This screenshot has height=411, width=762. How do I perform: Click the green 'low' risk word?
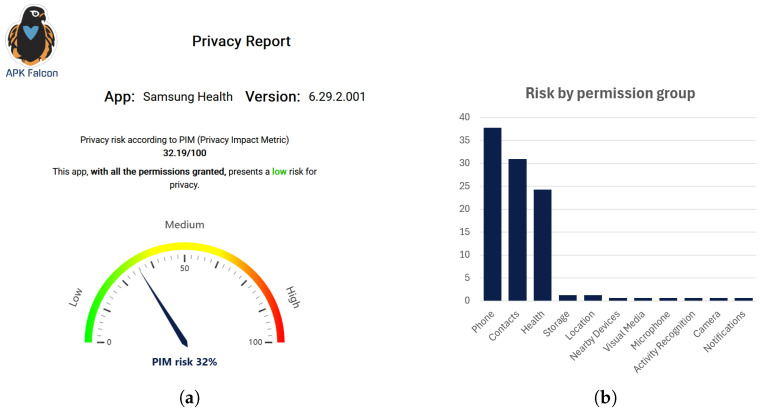pyautogui.click(x=279, y=171)
